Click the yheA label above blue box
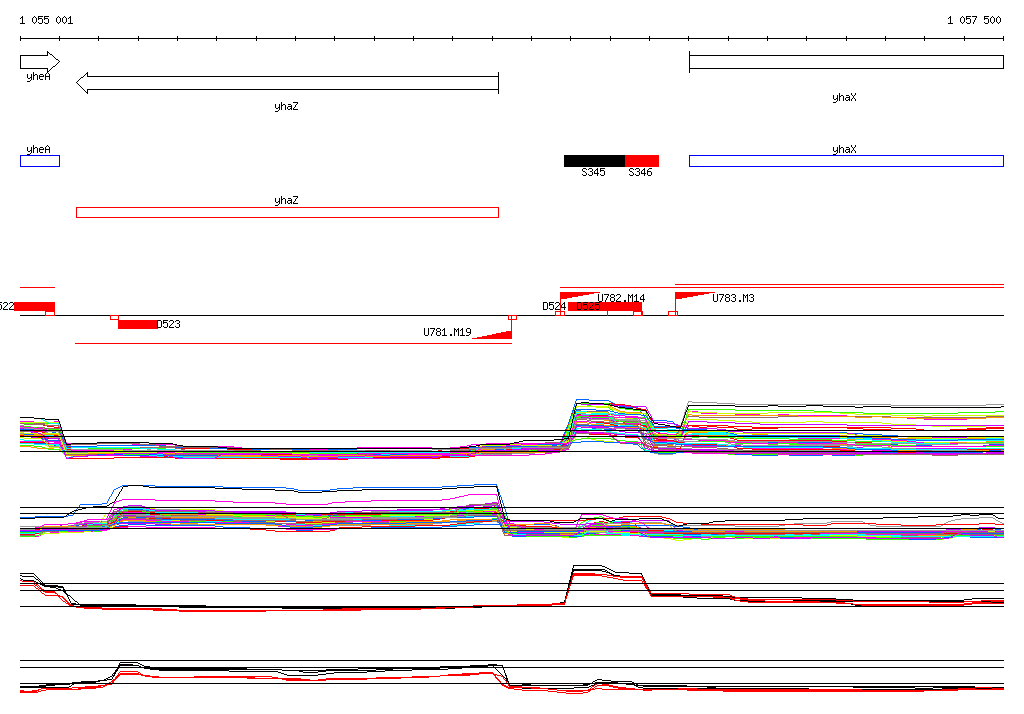 (39, 149)
